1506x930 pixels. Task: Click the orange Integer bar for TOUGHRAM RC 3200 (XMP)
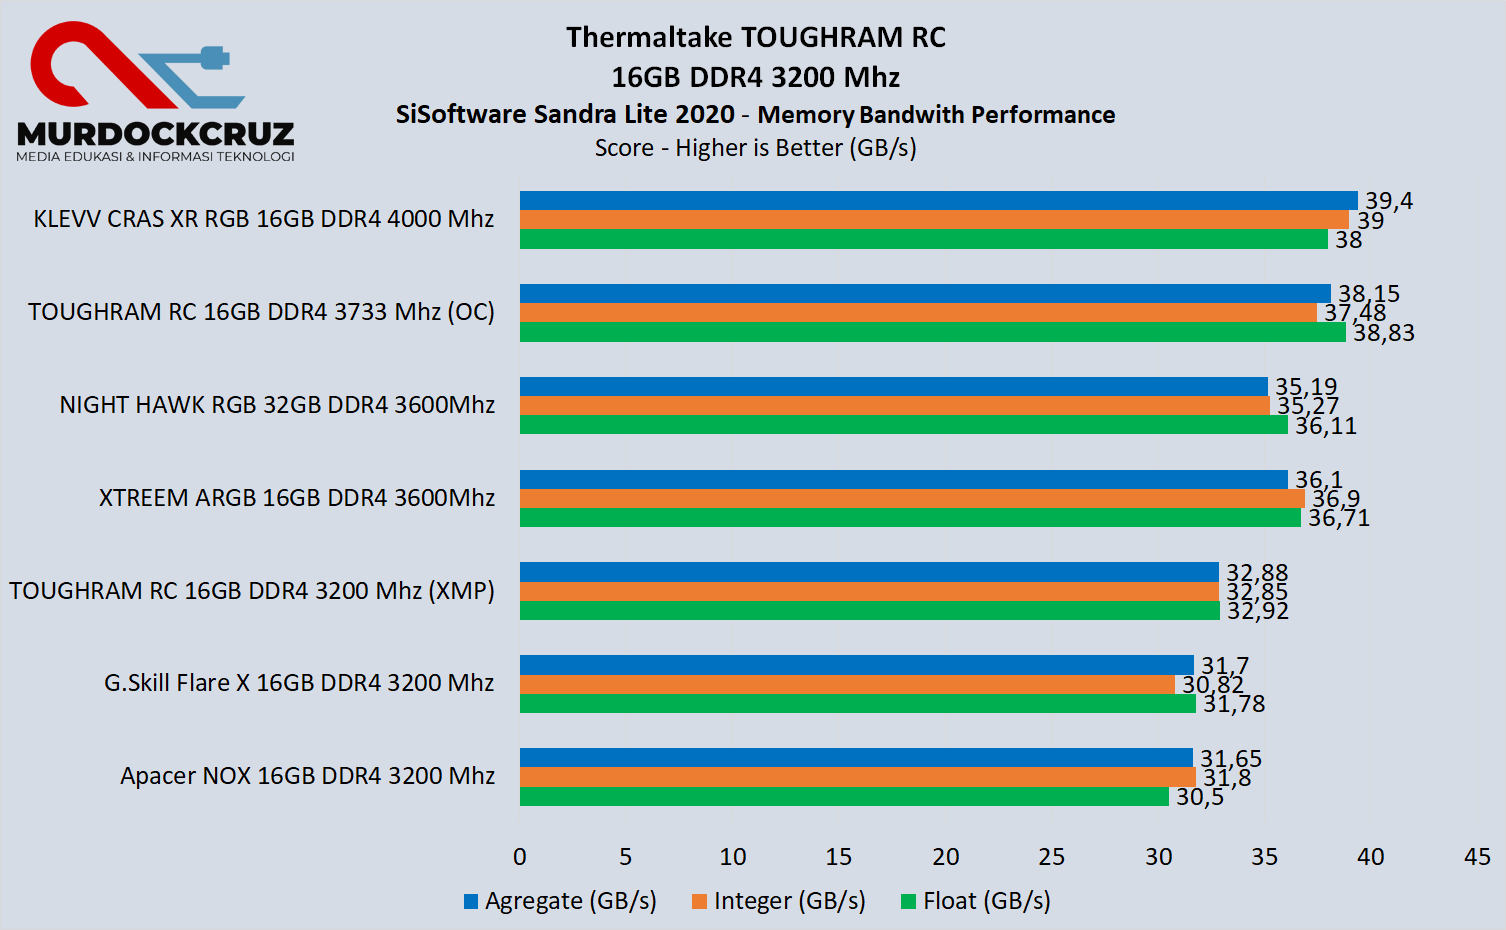[869, 592]
